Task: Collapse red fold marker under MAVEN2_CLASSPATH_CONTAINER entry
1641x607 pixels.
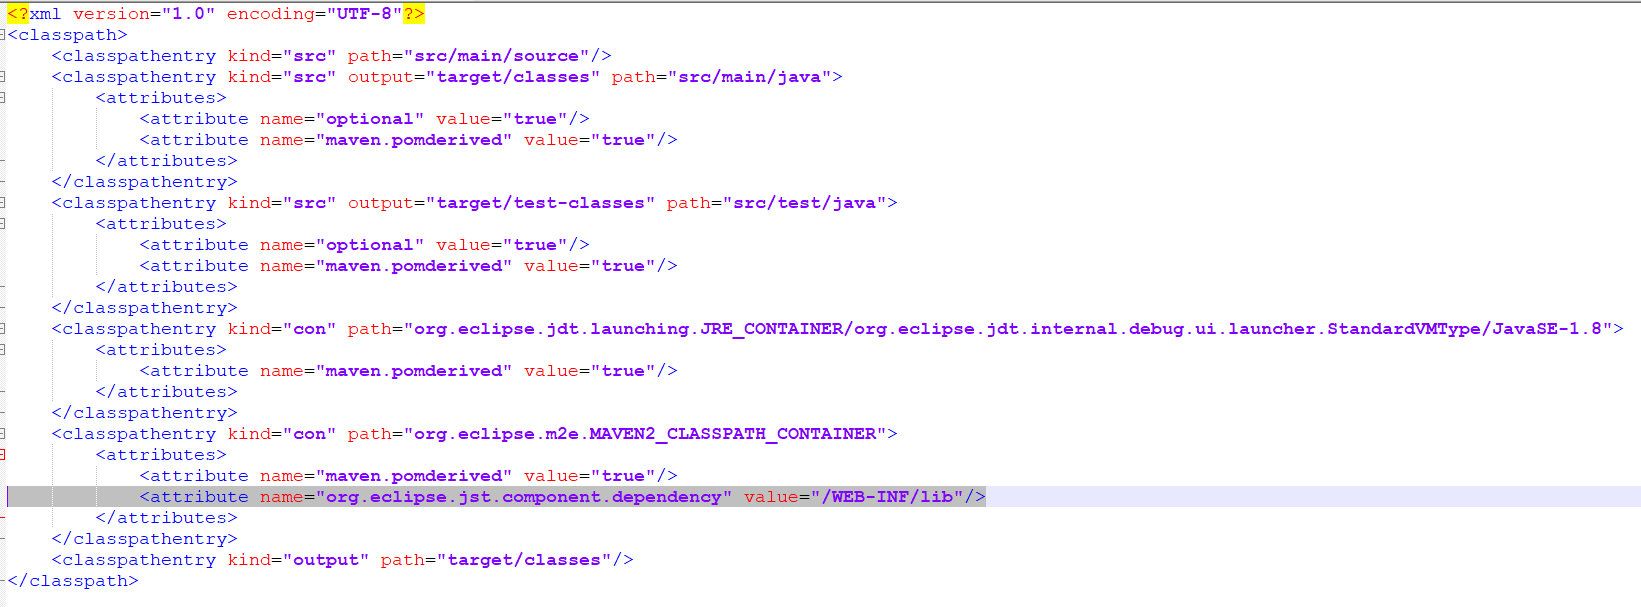Action: 2,455
